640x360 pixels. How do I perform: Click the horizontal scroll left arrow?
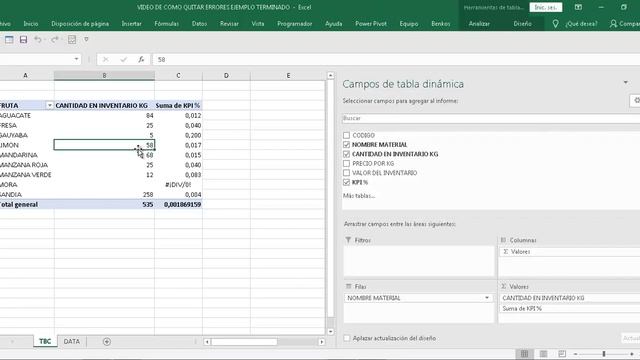click(x=207, y=342)
